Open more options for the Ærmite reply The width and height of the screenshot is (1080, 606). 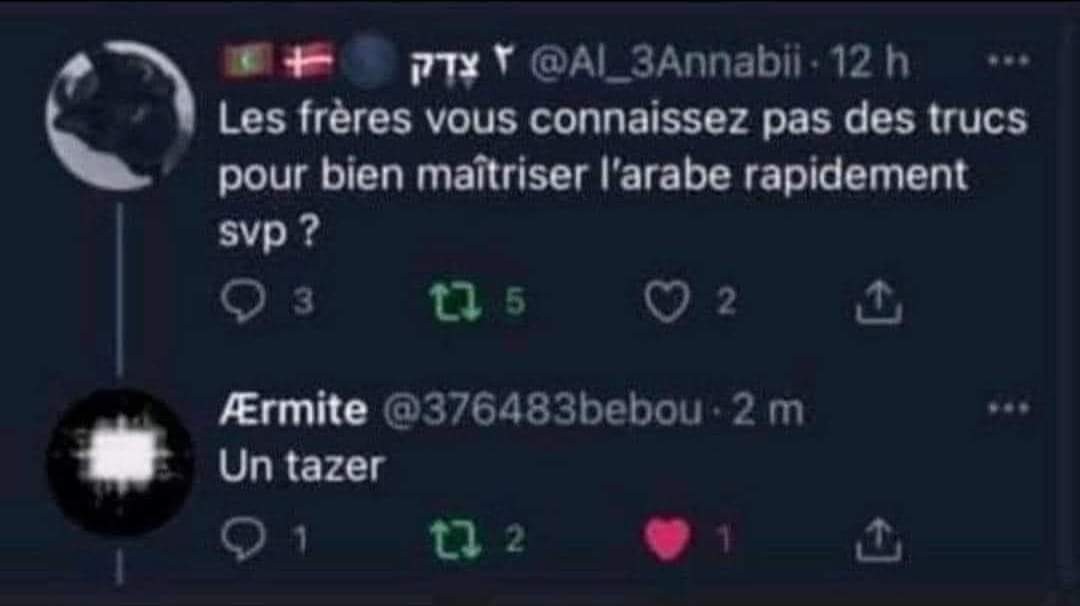[x=1008, y=408]
